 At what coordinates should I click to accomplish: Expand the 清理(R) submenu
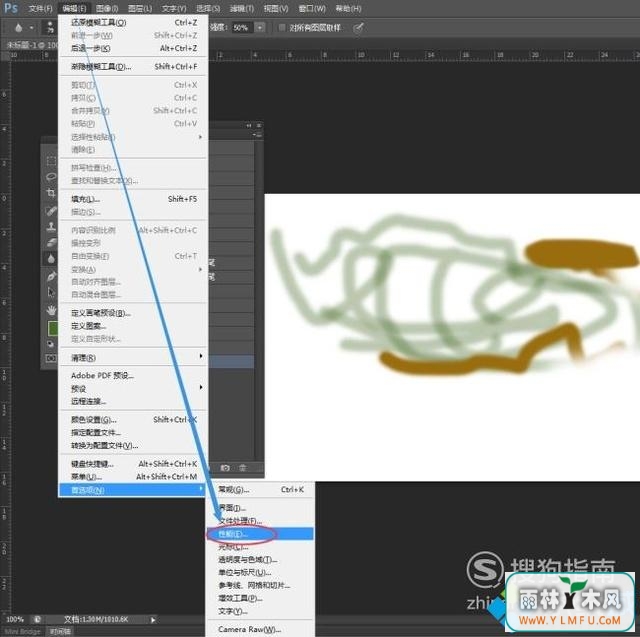pyautogui.click(x=133, y=357)
